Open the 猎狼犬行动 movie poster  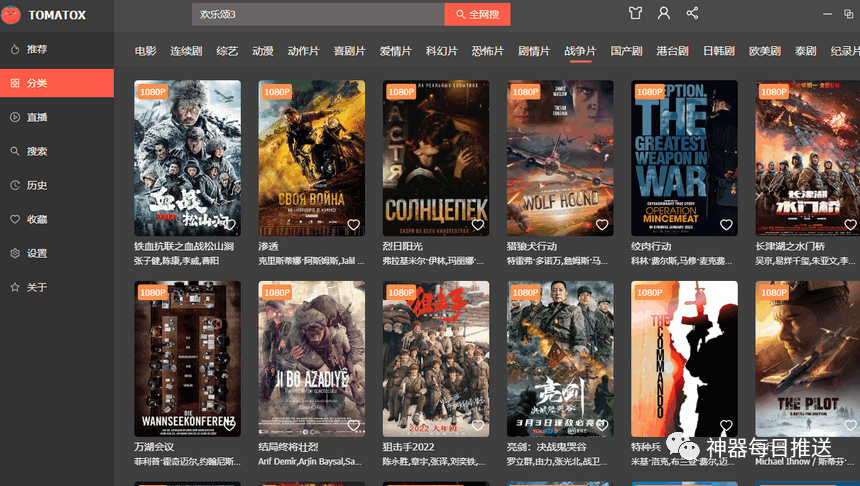tap(560, 158)
